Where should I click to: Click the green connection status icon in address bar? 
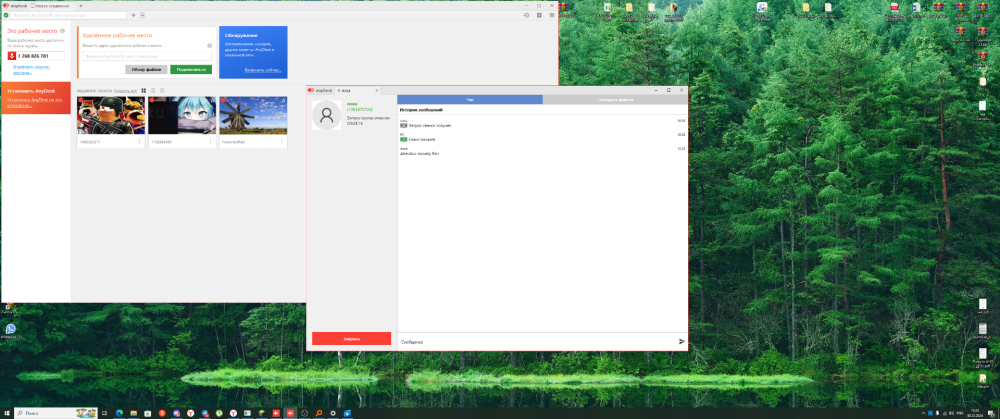6,15
